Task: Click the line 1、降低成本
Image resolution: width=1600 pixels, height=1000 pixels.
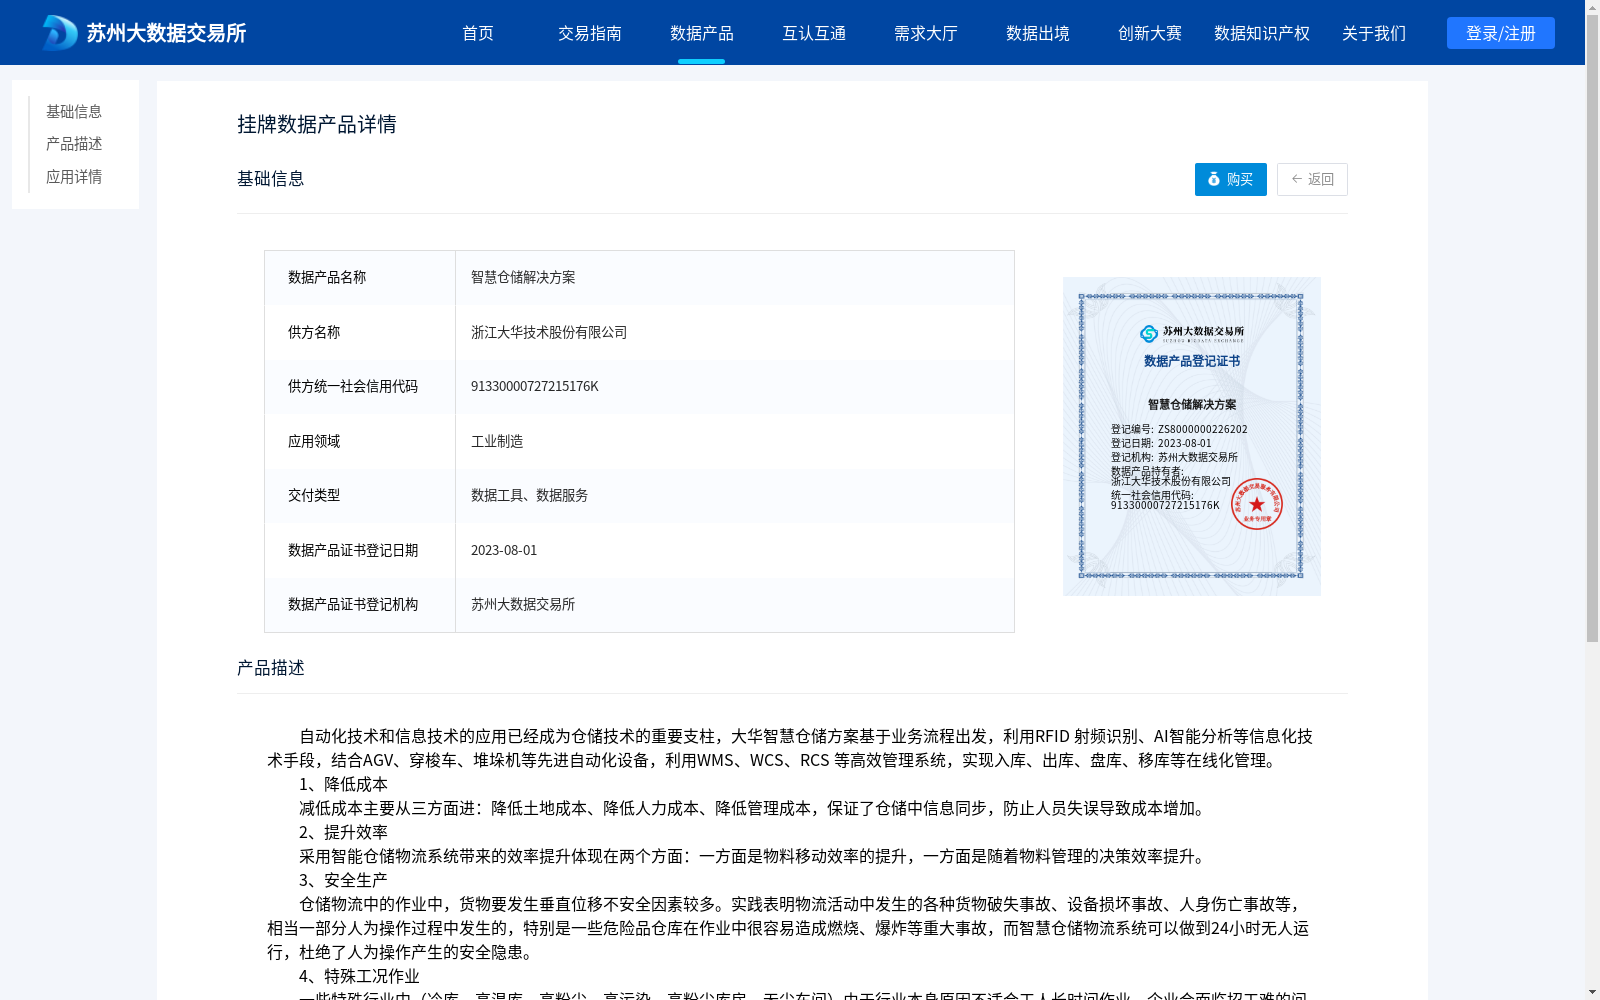Action: (343, 784)
